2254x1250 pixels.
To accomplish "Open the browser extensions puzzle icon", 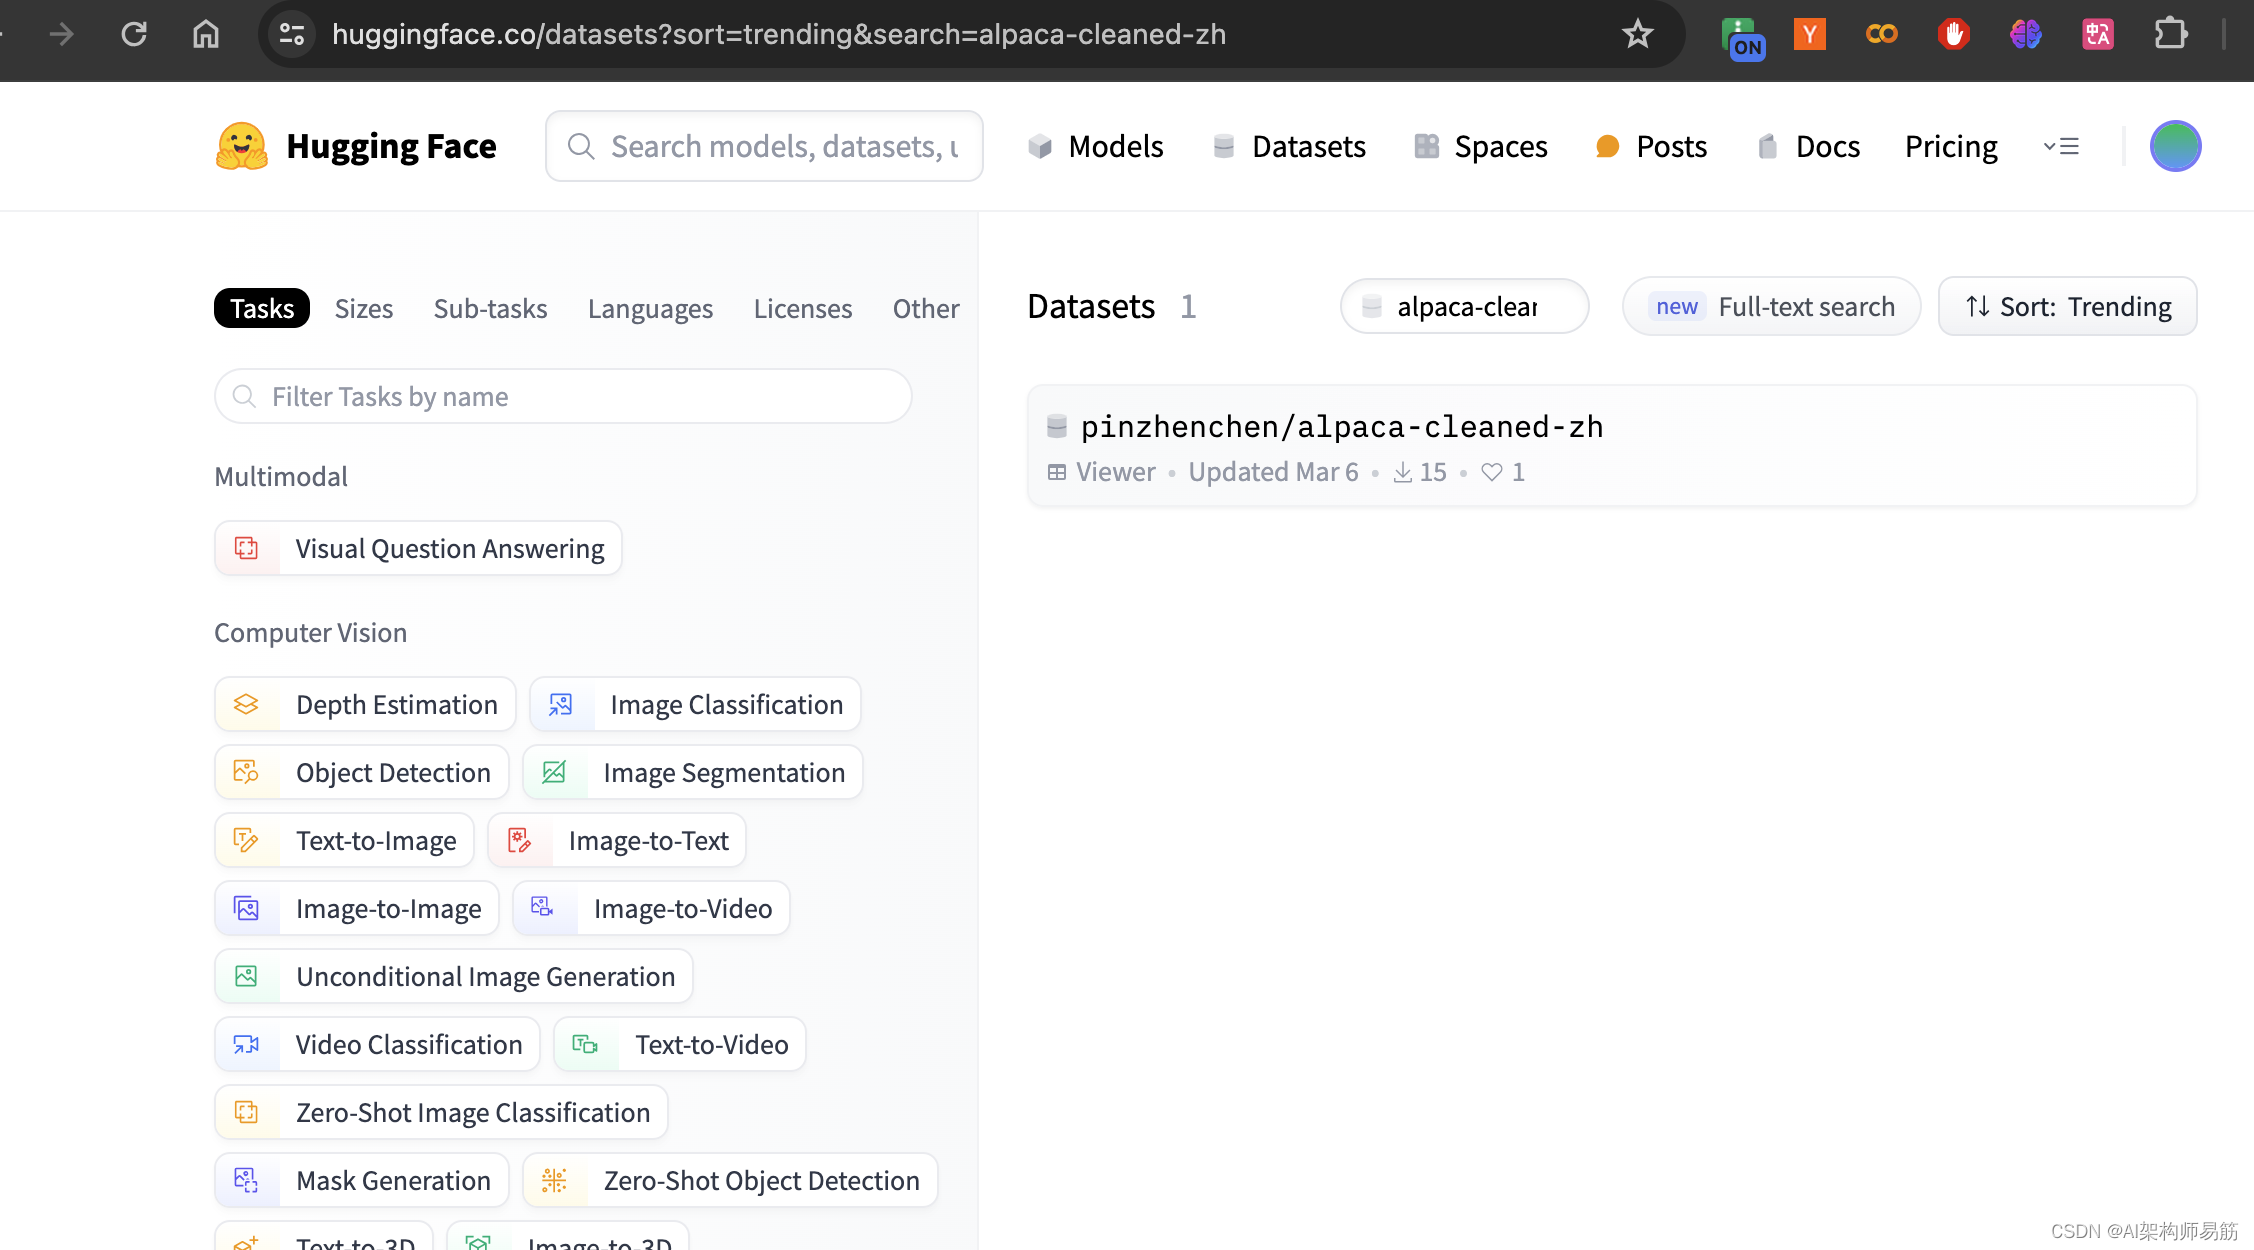I will point(2170,34).
